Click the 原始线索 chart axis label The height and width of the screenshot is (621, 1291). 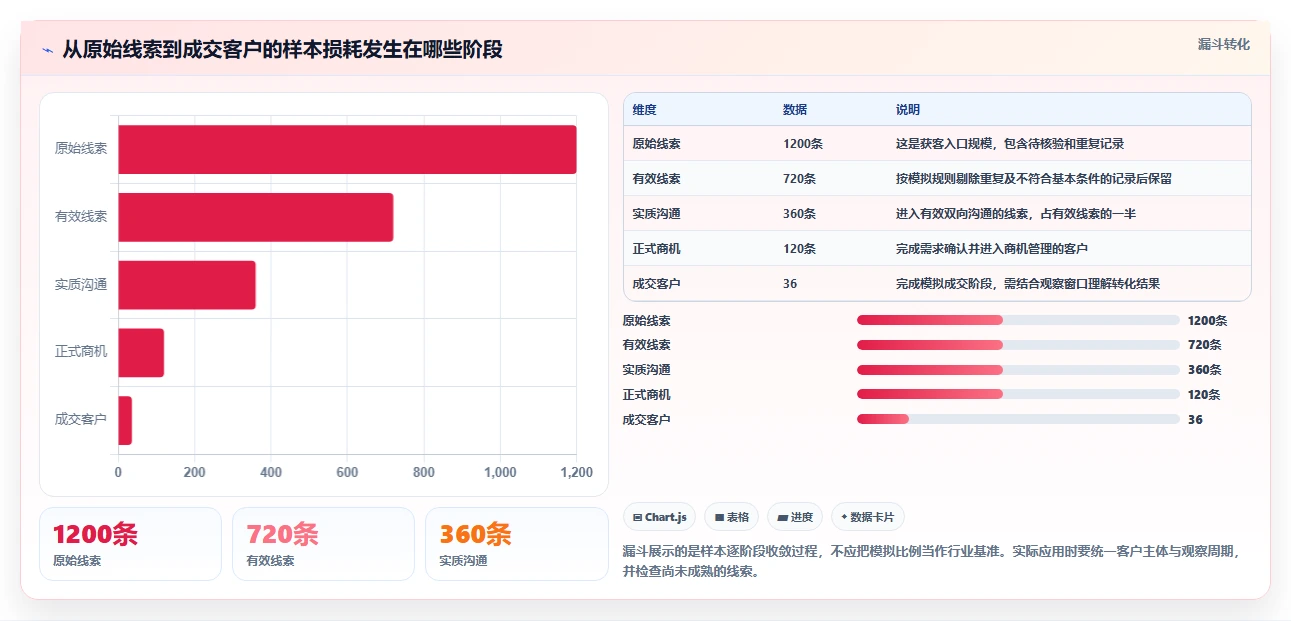coord(81,149)
